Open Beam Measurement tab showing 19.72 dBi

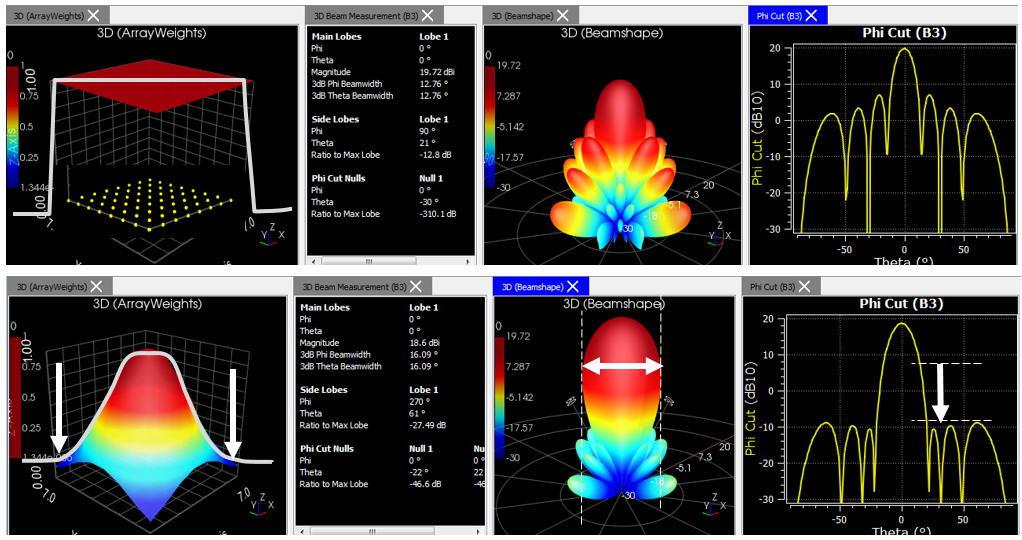pyautogui.click(x=366, y=15)
